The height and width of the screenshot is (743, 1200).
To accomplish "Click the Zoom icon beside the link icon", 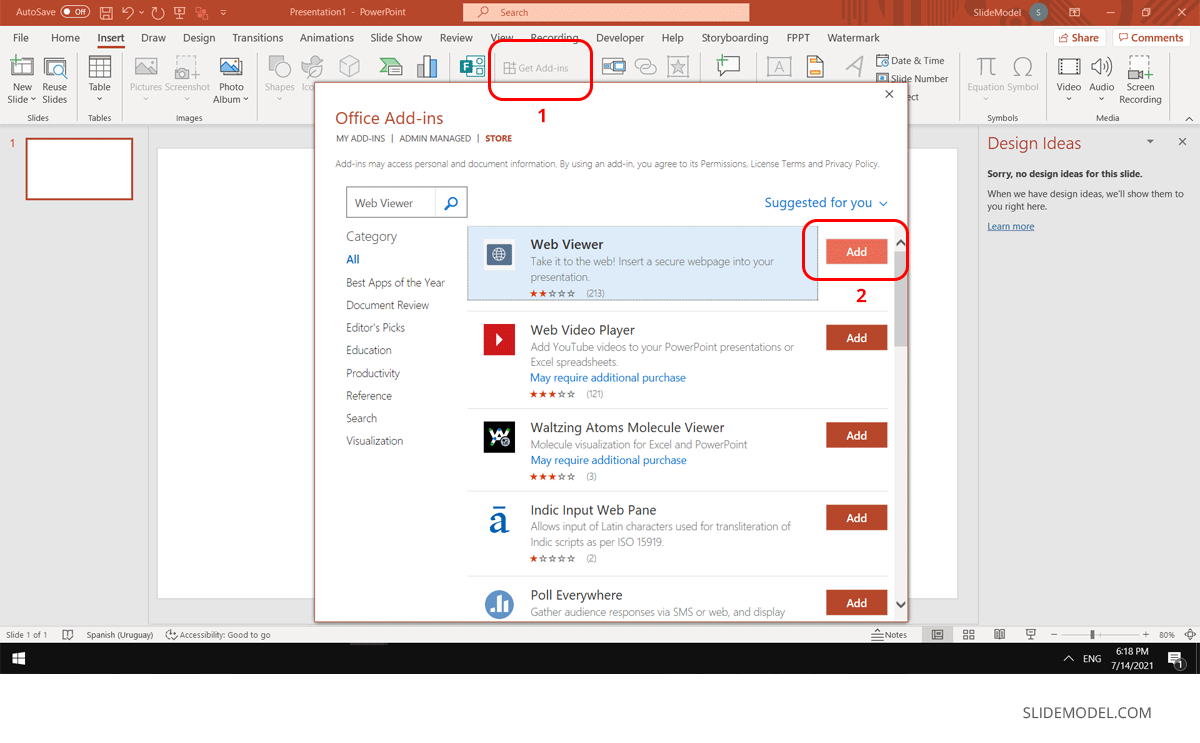I will click(614, 67).
